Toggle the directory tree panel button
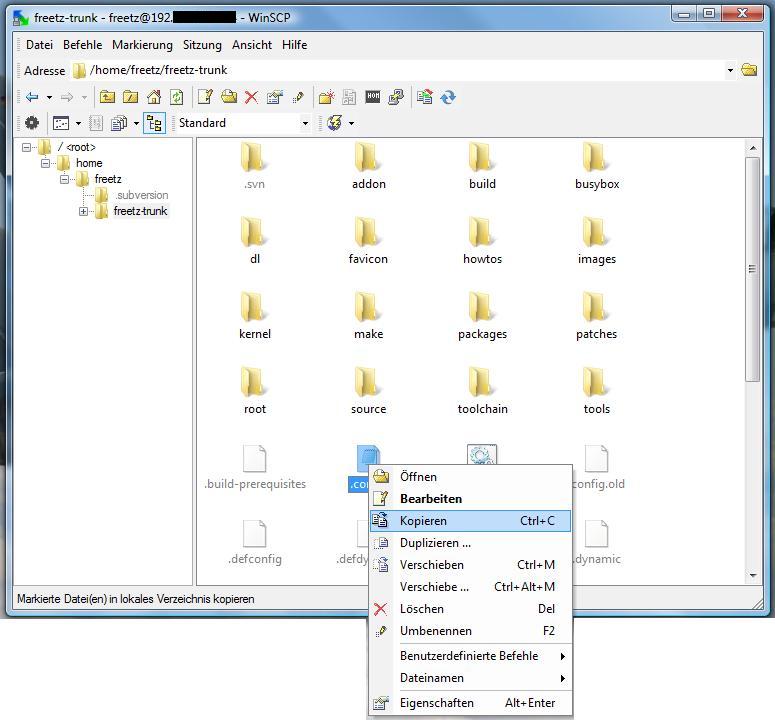Image resolution: width=775 pixels, height=720 pixels. coord(154,123)
